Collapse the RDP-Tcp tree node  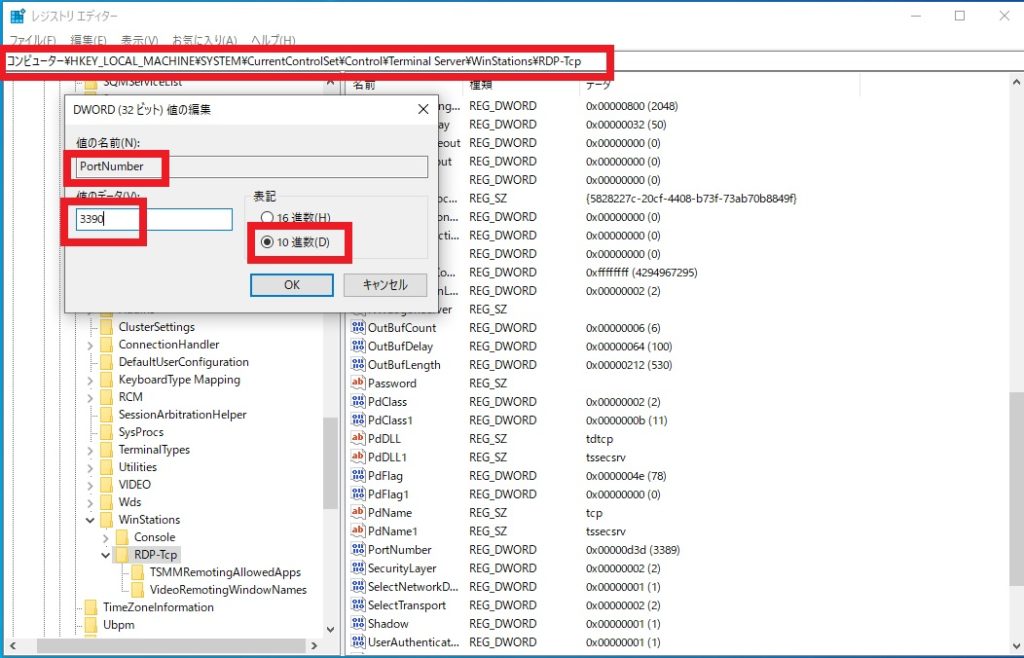107,555
